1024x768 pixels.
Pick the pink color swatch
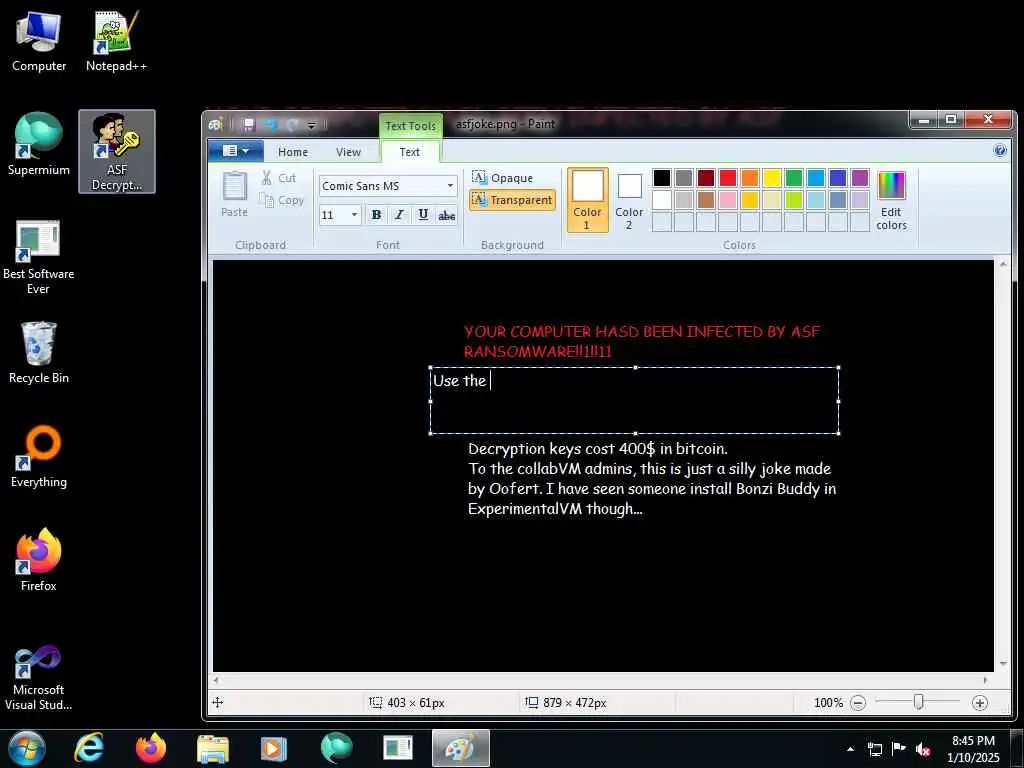728,199
